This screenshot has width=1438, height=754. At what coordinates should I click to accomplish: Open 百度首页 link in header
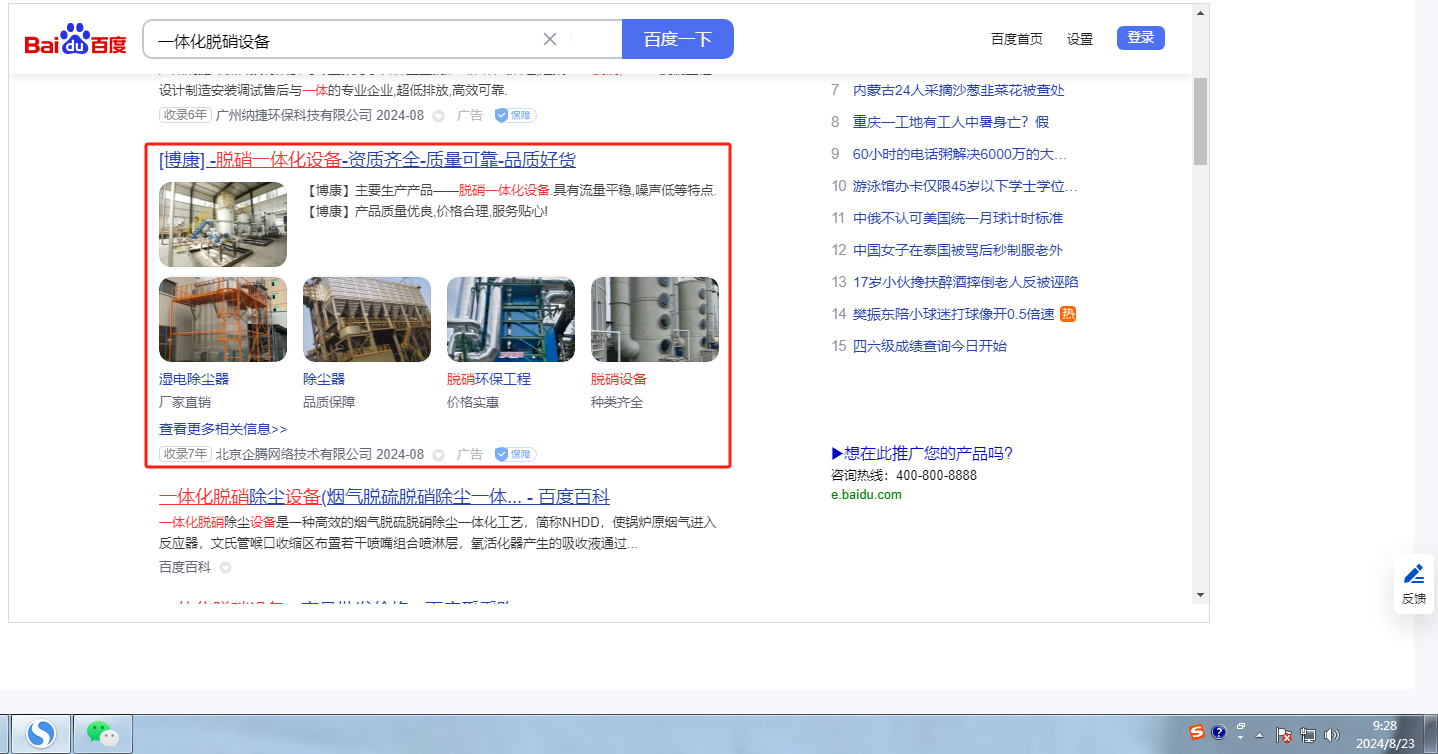coord(1017,39)
